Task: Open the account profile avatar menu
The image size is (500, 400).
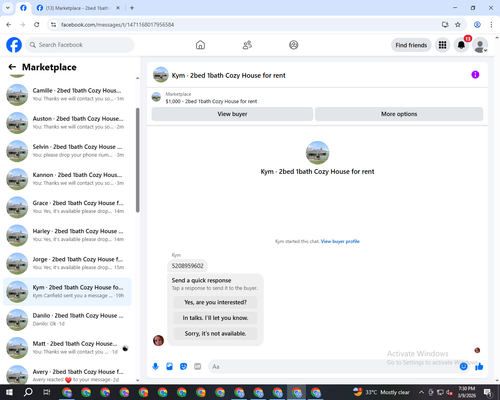Action: 480,45
